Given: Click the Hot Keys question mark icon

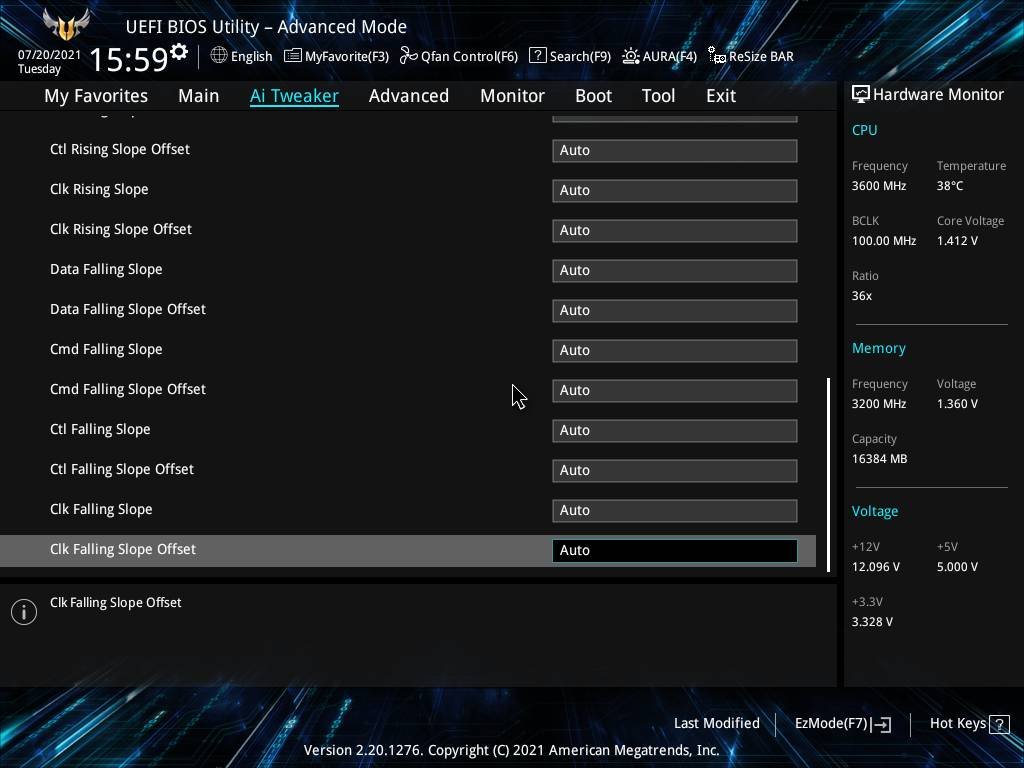Looking at the screenshot, I should tap(997, 724).
